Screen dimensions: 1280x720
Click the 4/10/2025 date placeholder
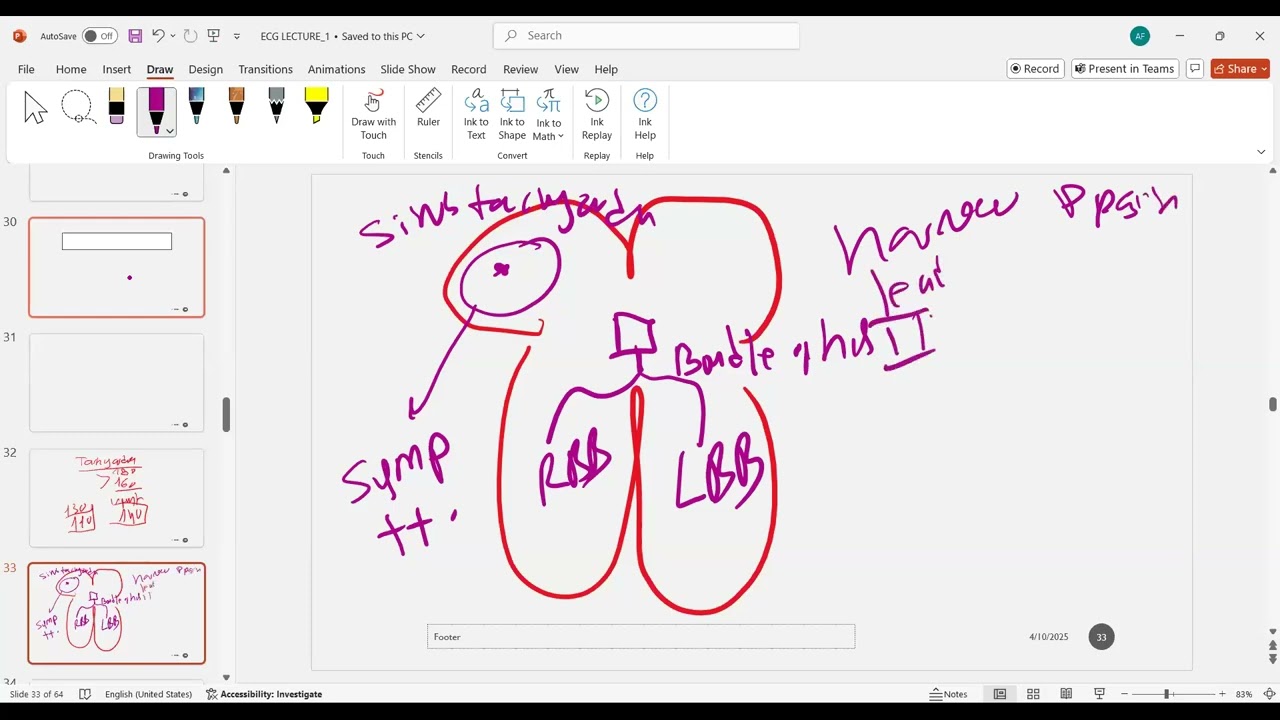[1049, 637]
